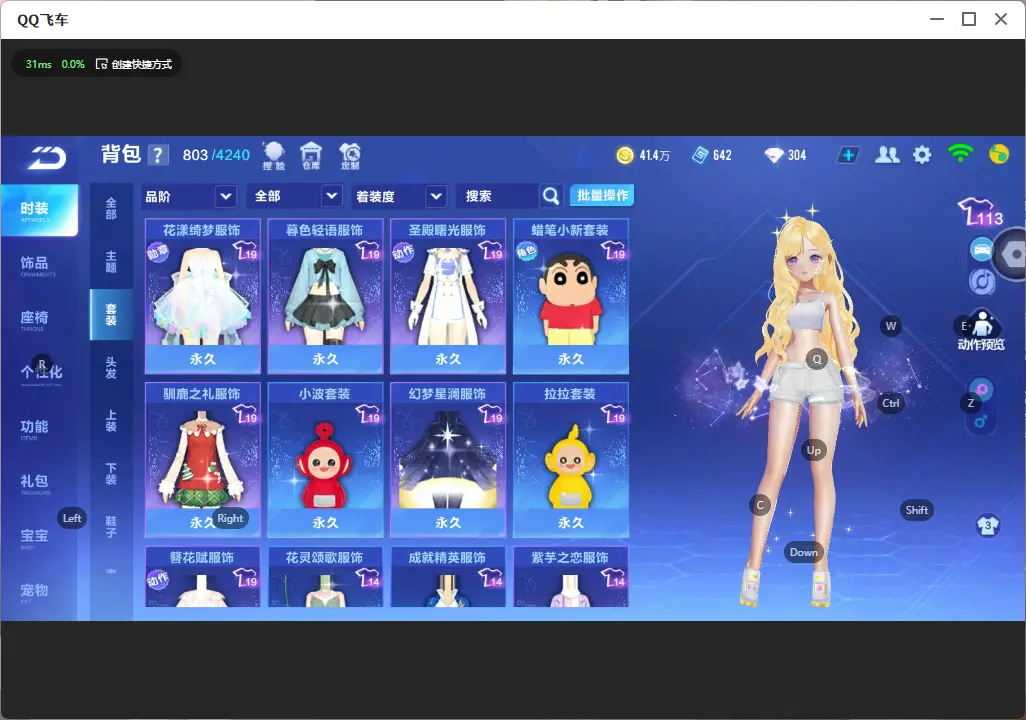Select the 时装 apparel tab
Viewport: 1026px width, 720px height.
tap(39, 210)
